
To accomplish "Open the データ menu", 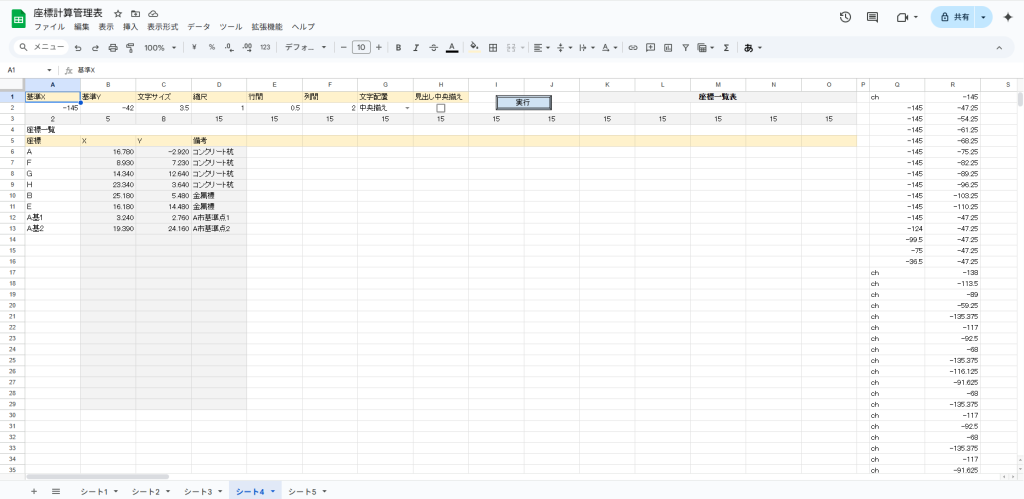I will pyautogui.click(x=199, y=27).
